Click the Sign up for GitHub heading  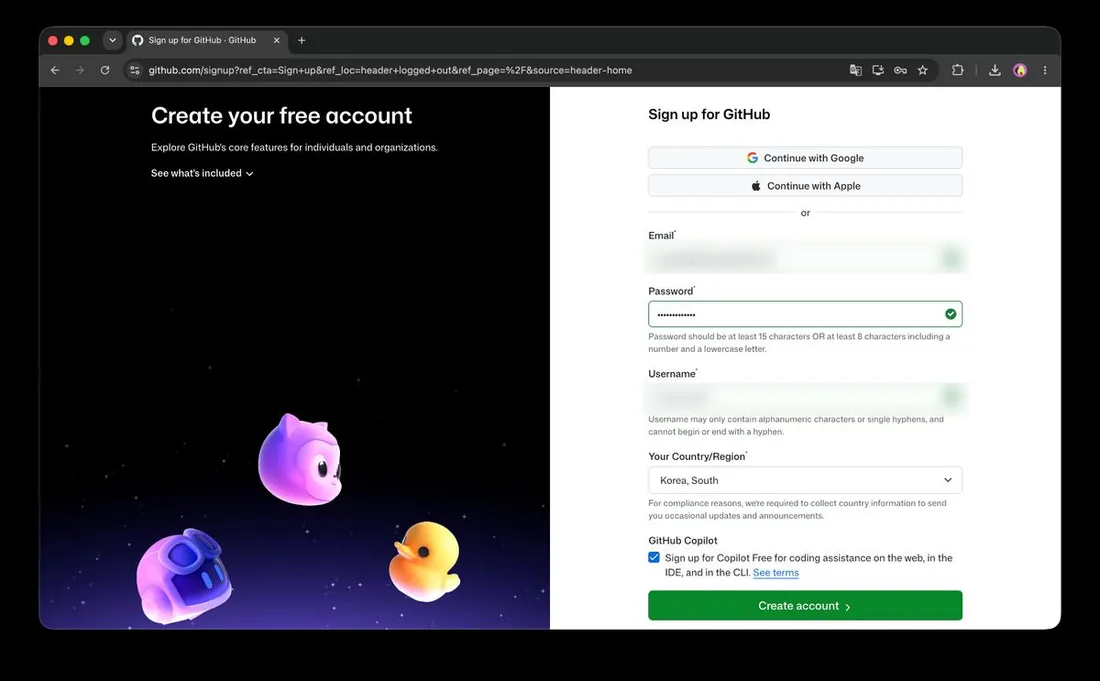(709, 114)
